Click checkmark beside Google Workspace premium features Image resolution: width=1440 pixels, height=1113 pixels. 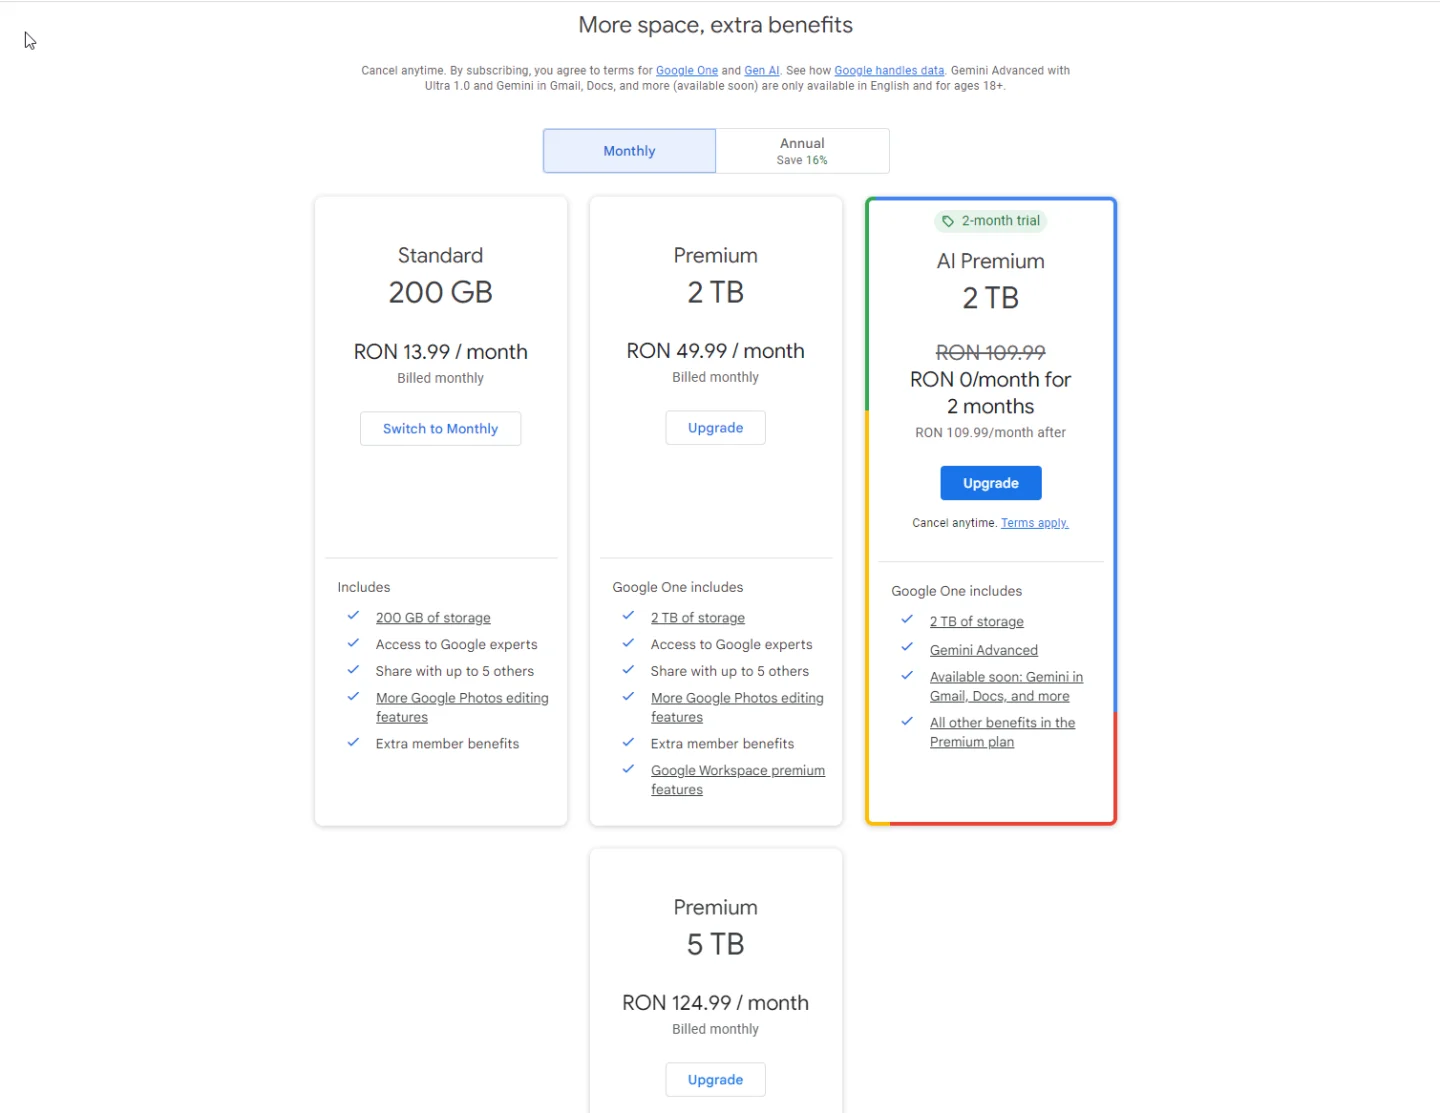628,769
